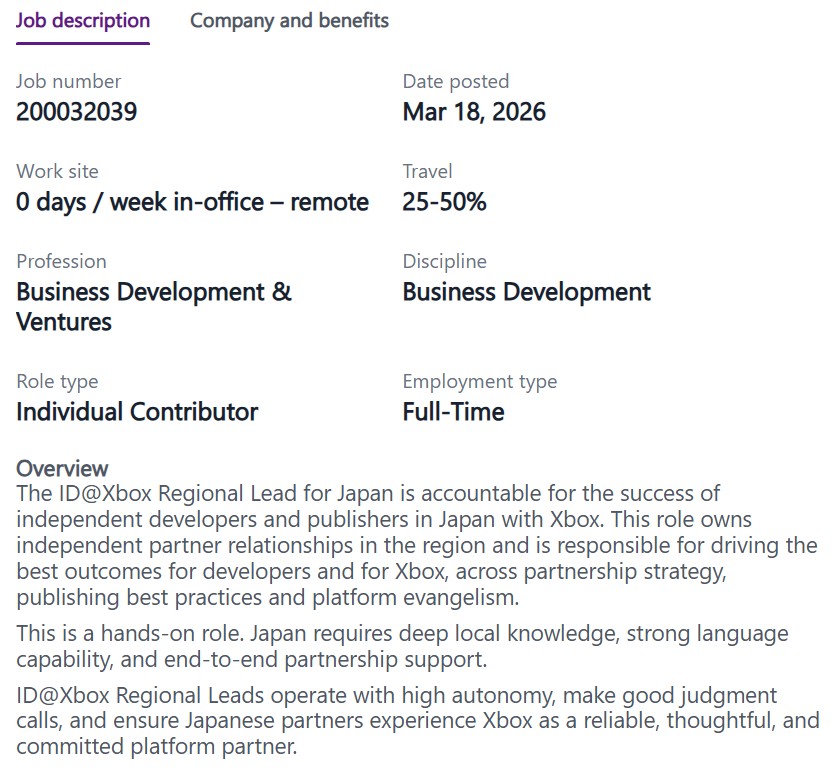Select the Job description tab
Image resolution: width=837 pixels, height=782 pixels.
[83, 20]
